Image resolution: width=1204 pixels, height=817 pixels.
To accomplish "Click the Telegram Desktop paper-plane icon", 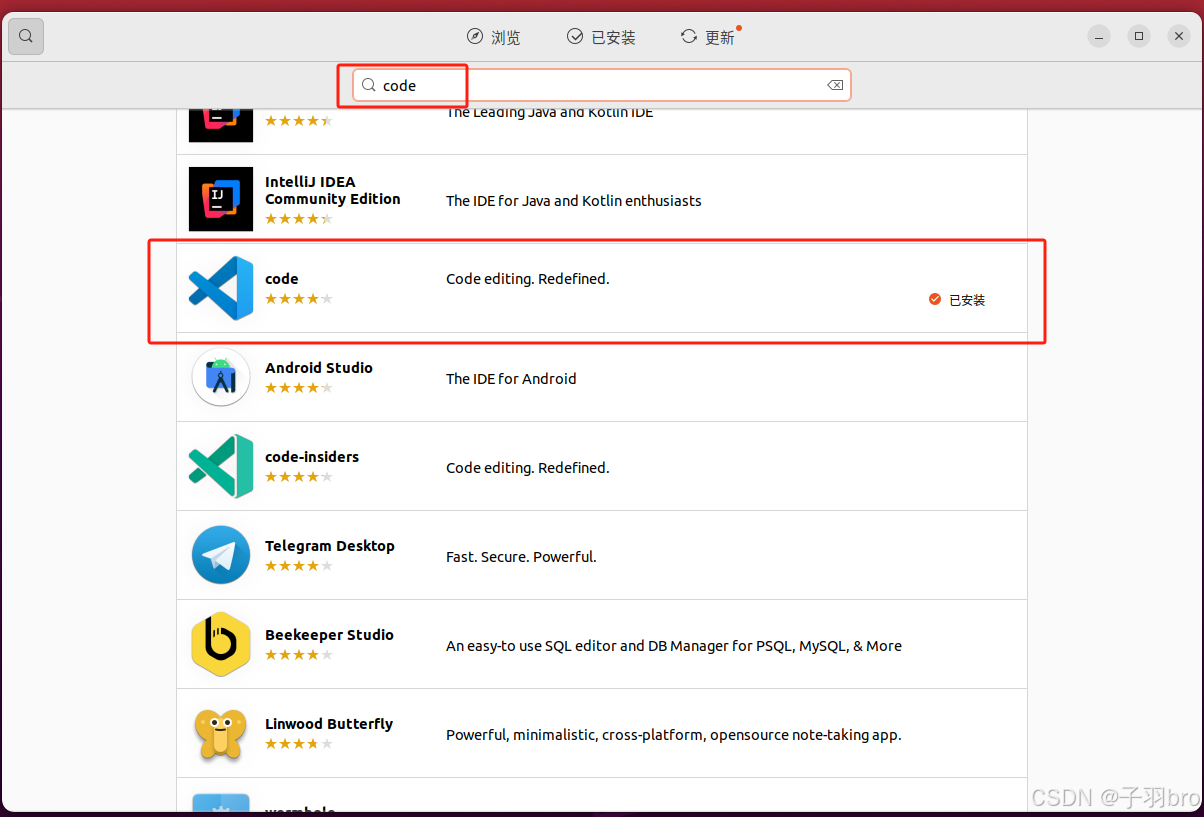I will click(x=221, y=555).
